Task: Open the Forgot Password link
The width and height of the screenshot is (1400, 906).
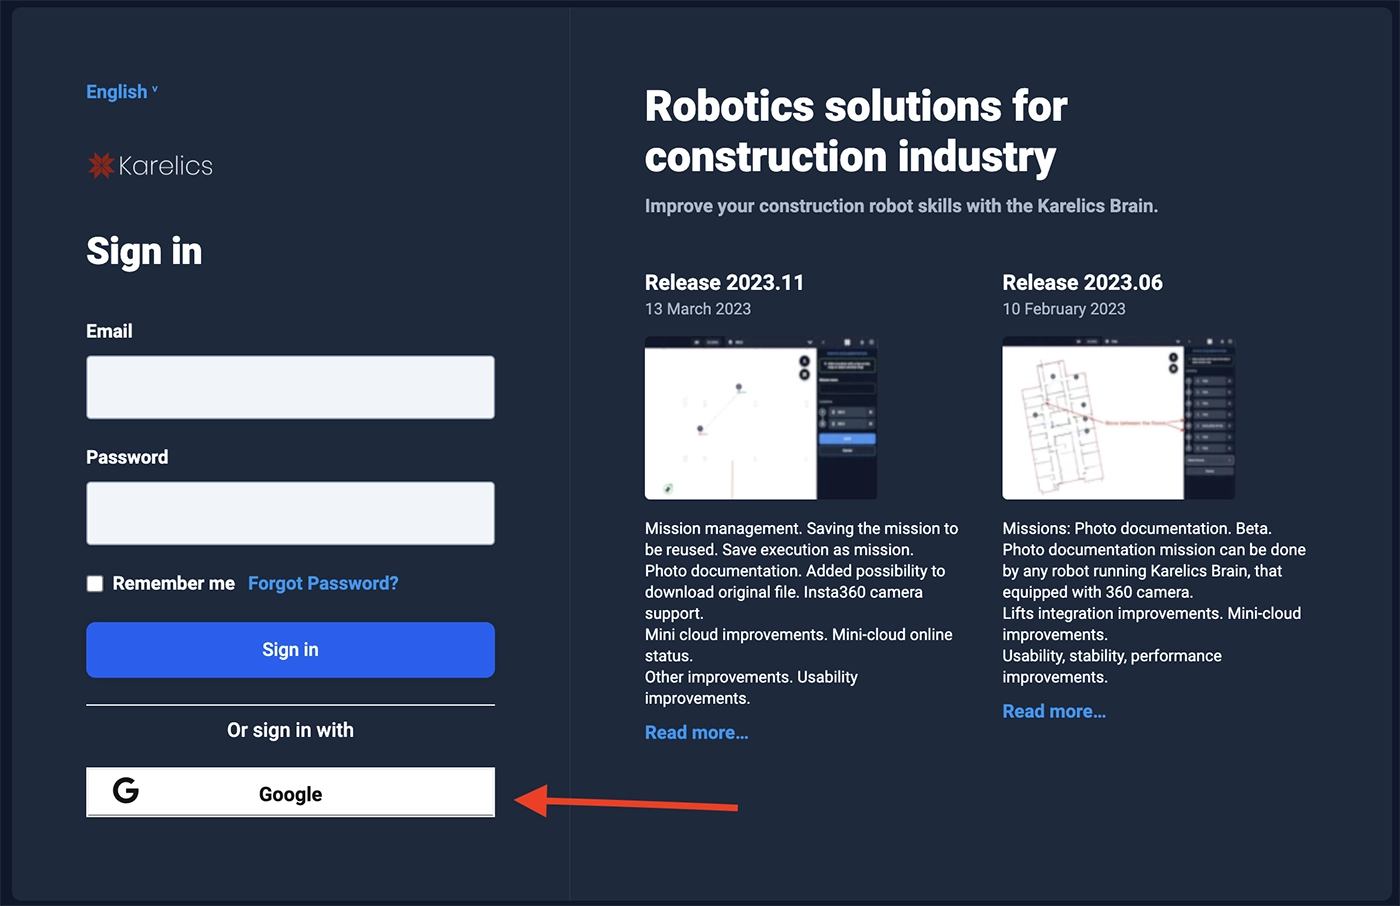Action: [x=323, y=583]
